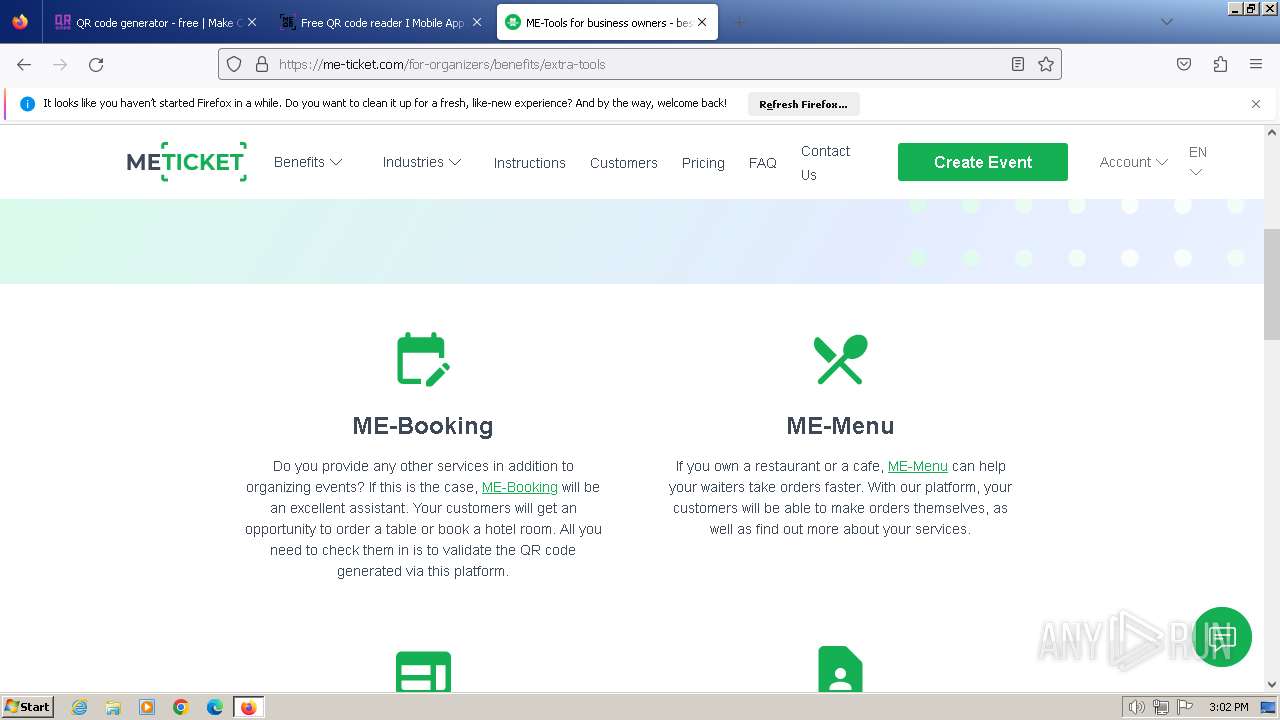Open the Contact Us page
This screenshot has width=1280, height=720.
(825, 163)
